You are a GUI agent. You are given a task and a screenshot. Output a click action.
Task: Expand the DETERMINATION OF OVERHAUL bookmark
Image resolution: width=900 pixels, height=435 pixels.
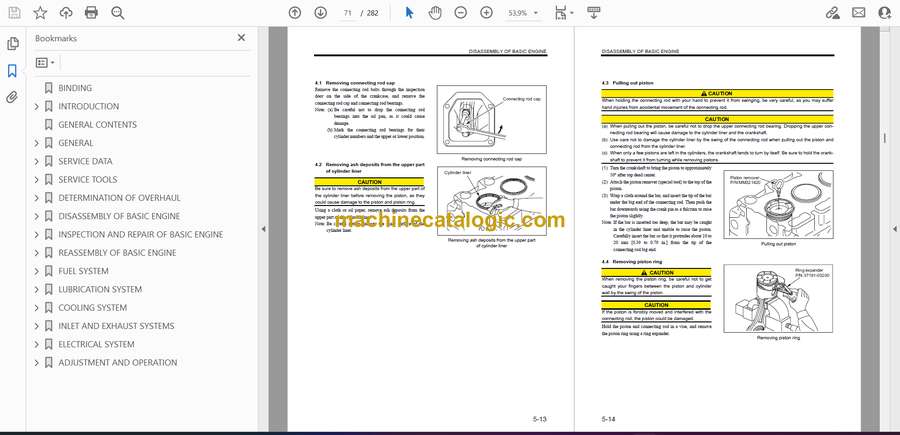[37, 198]
